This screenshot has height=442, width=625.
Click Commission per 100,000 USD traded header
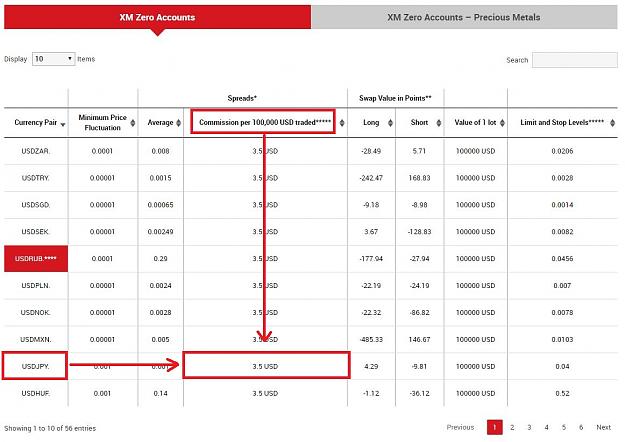click(x=265, y=122)
